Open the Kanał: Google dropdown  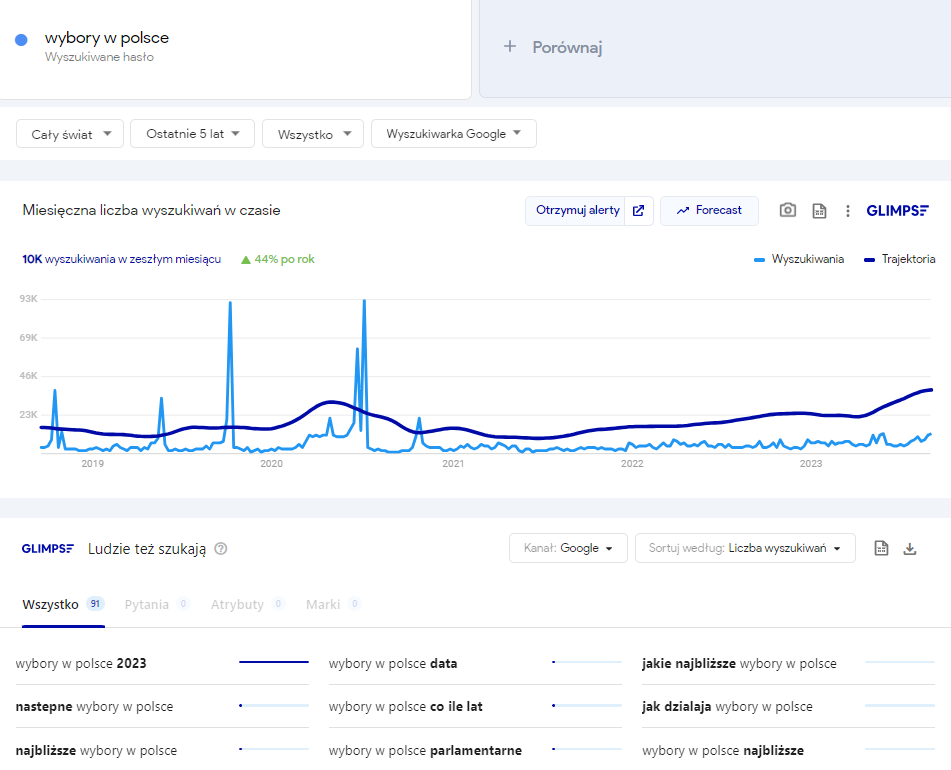pos(568,548)
